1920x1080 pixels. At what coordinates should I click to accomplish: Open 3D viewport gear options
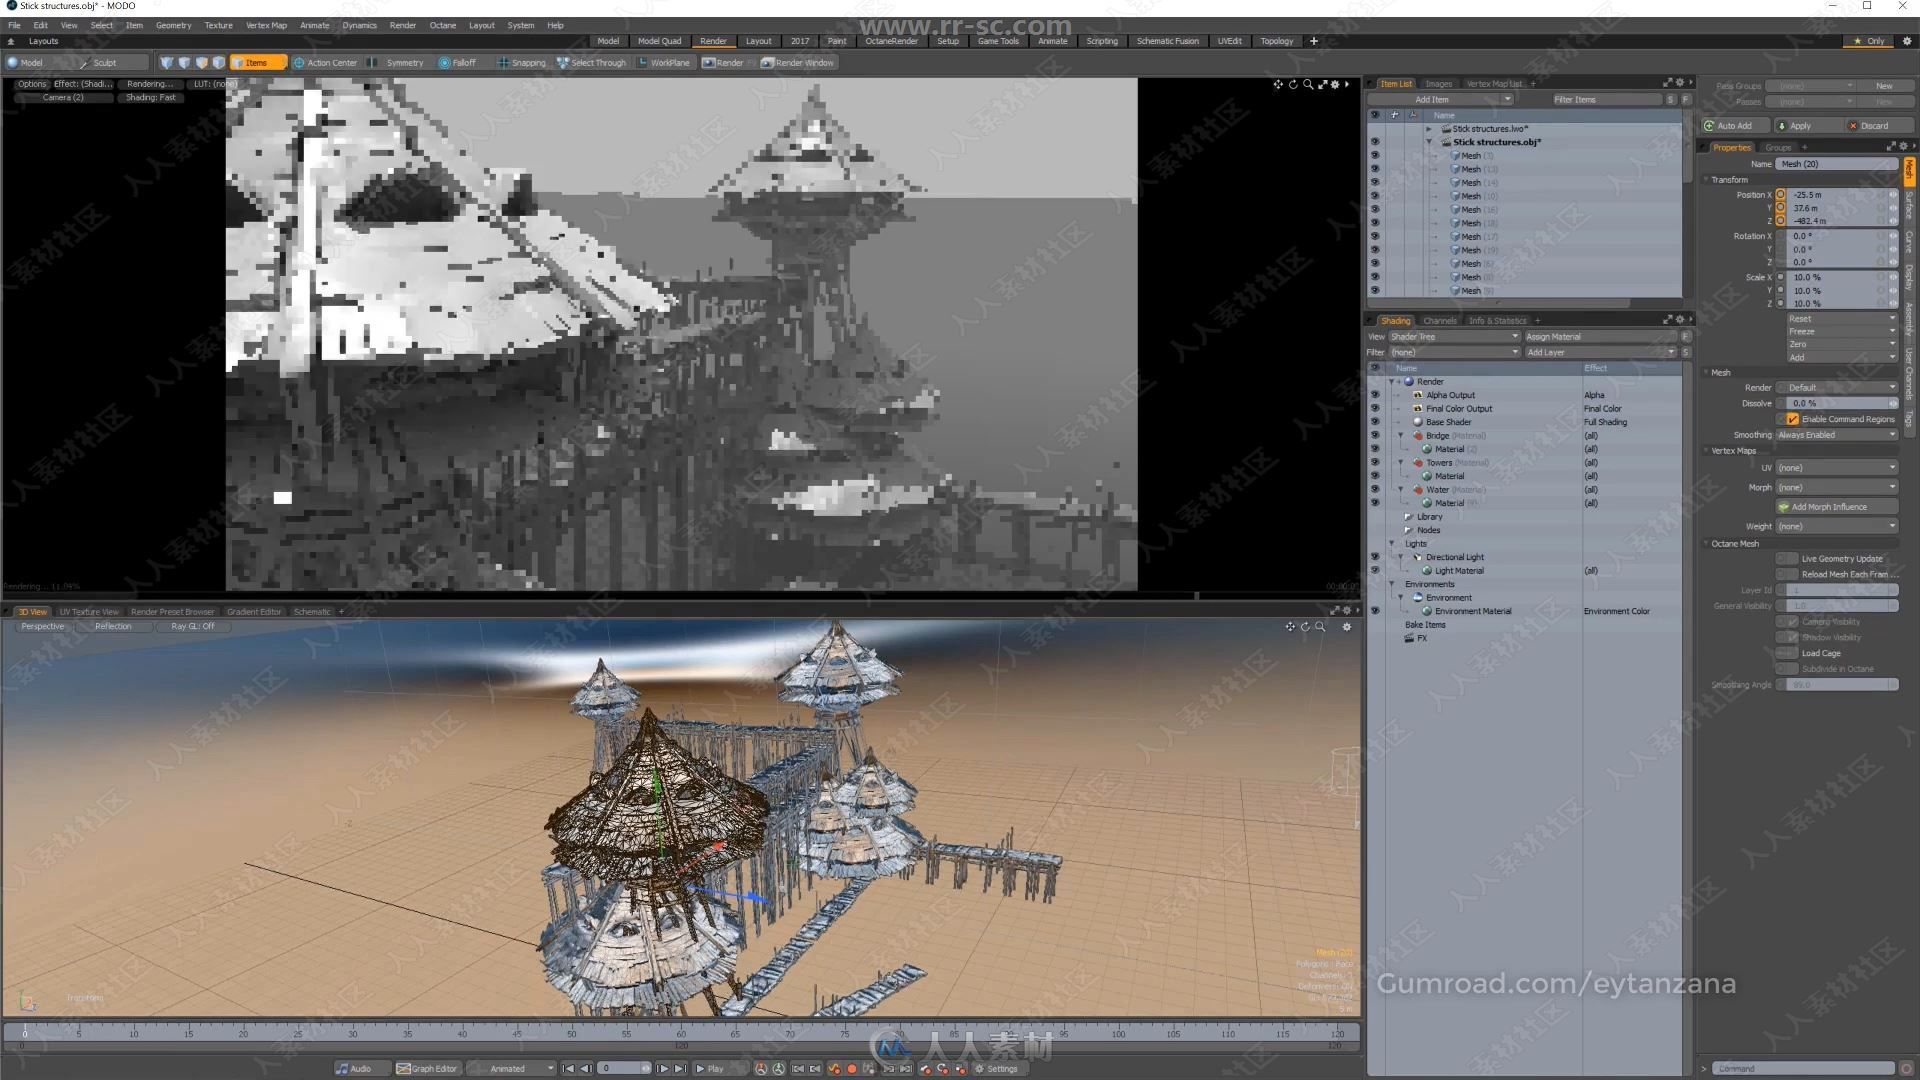[1347, 627]
